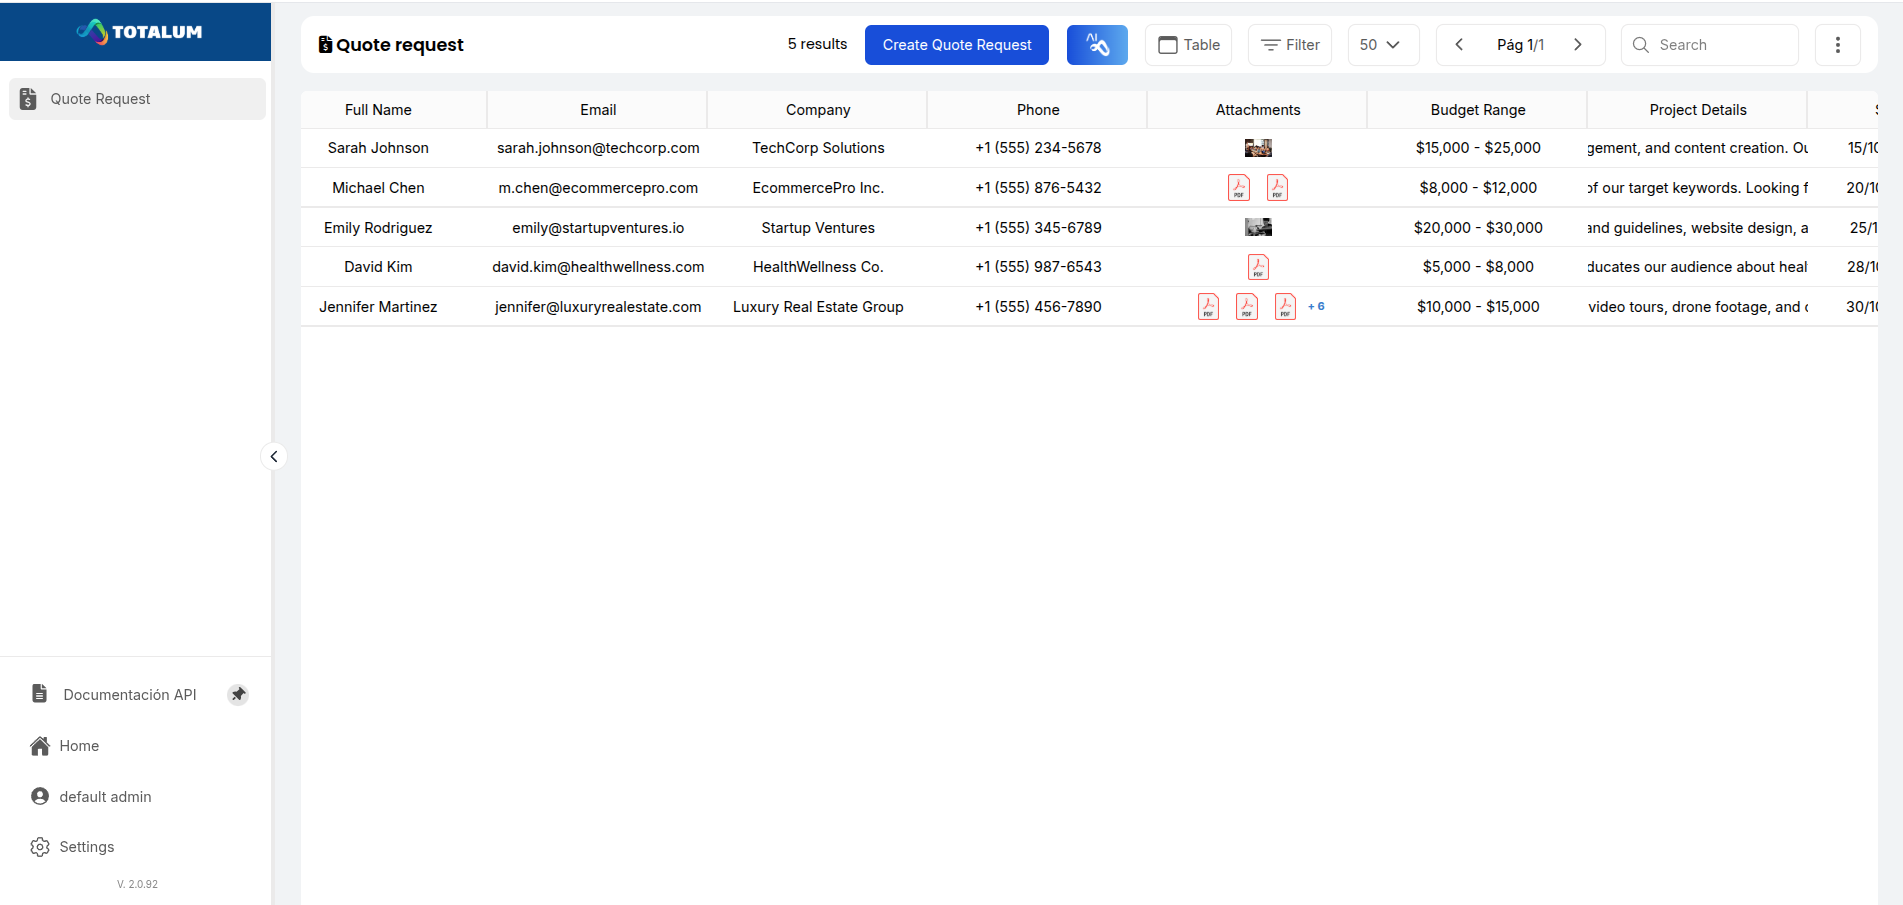Toggle the Table view button
The width and height of the screenshot is (1903, 905).
[1188, 44]
